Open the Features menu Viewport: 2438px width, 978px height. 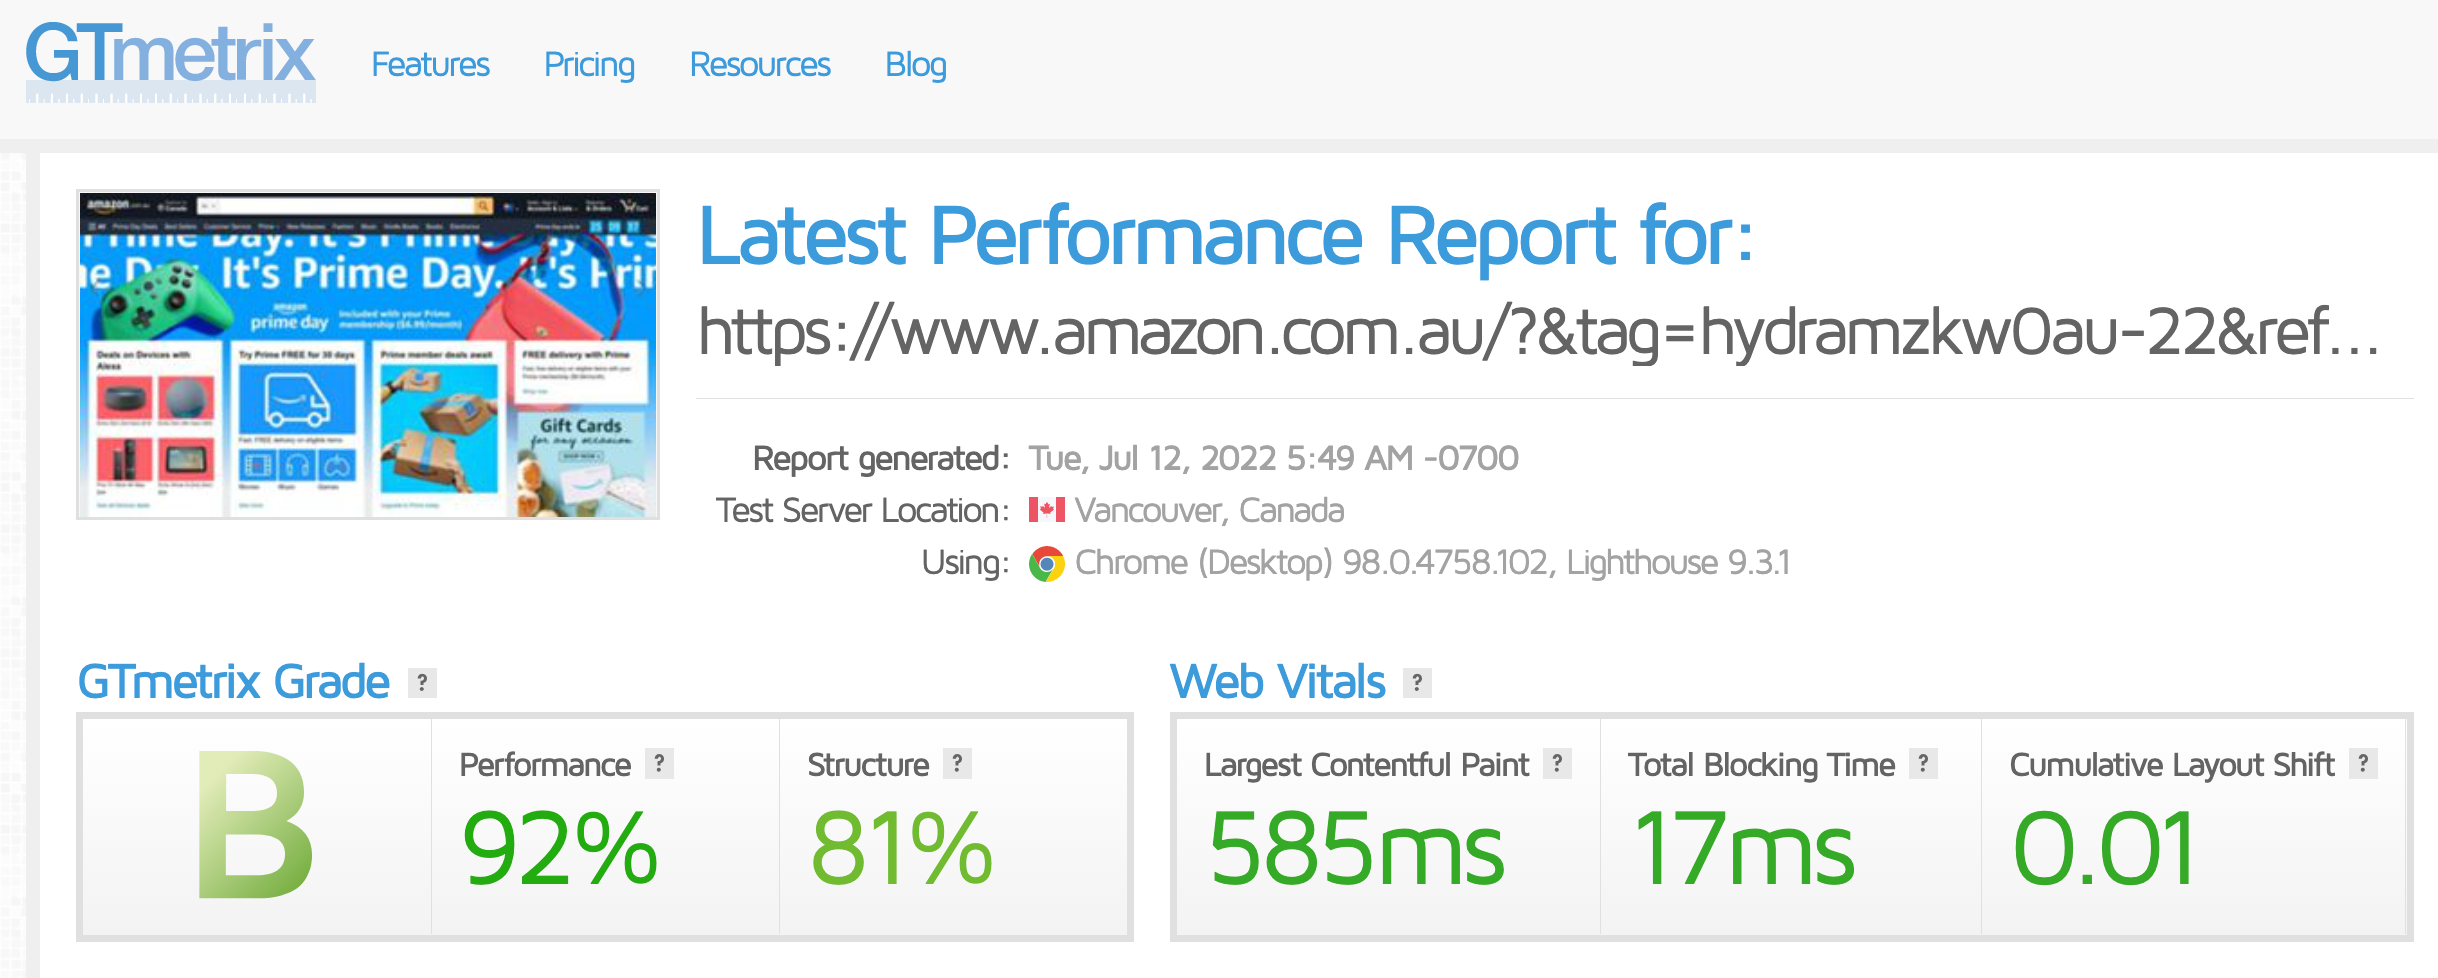click(430, 65)
